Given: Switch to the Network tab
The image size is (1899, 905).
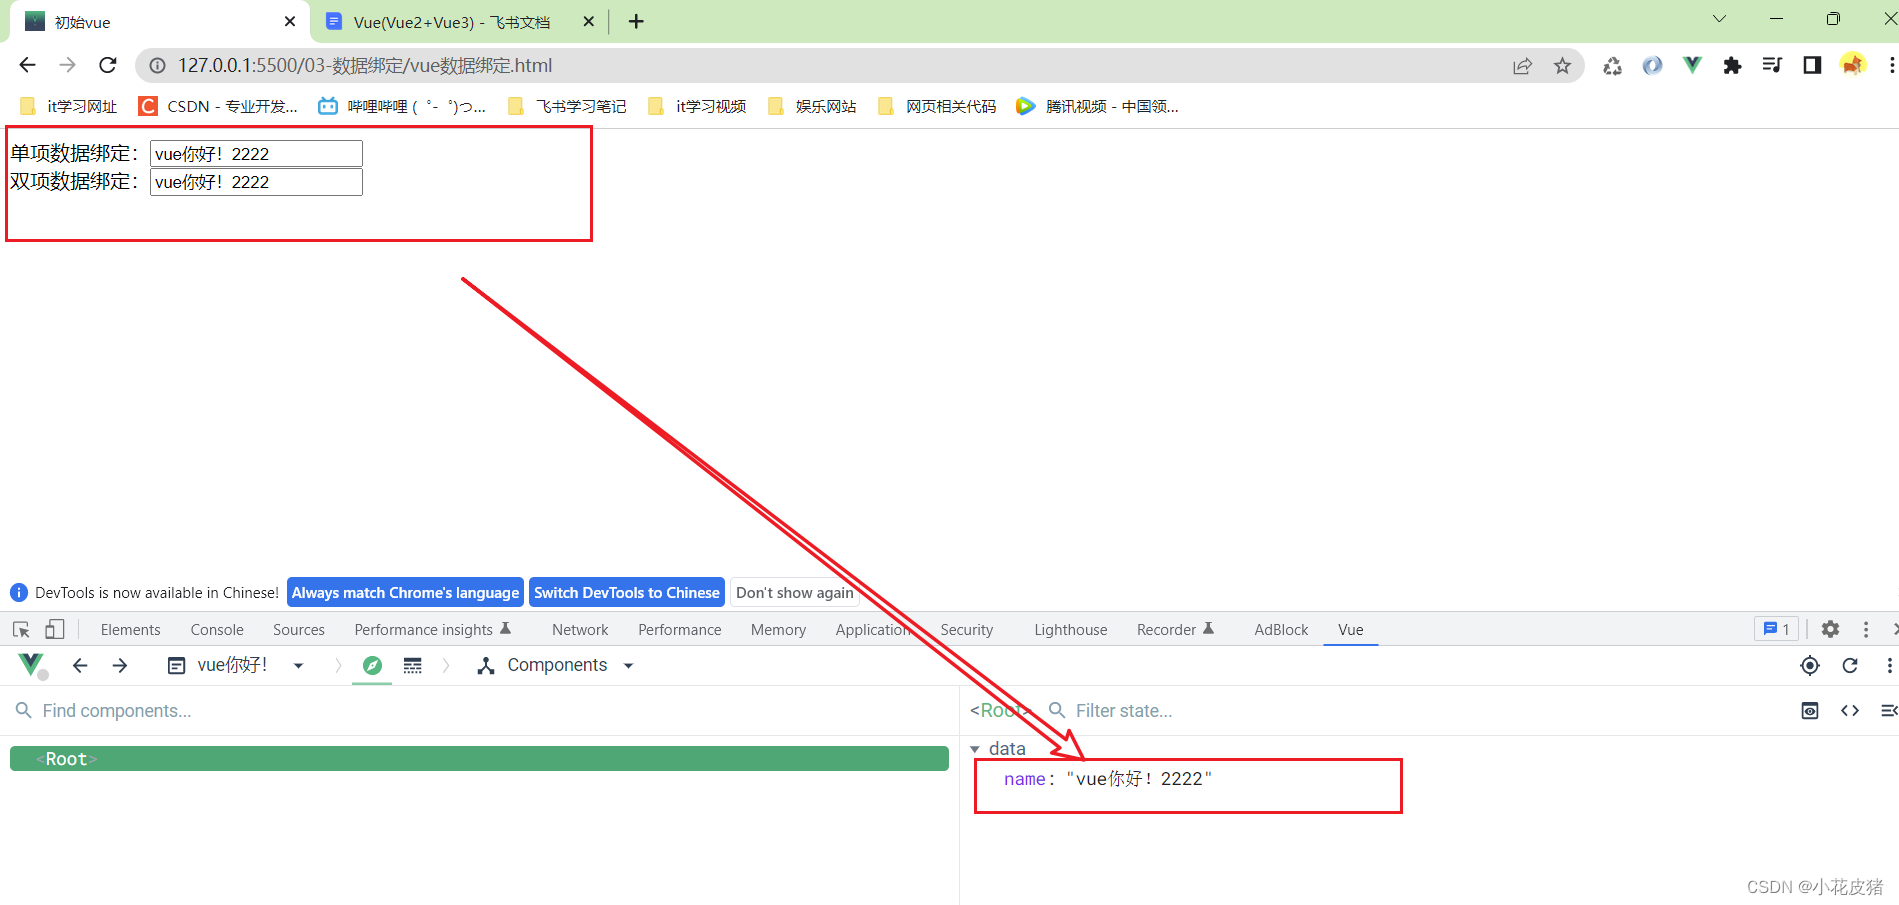Looking at the screenshot, I should 580,629.
